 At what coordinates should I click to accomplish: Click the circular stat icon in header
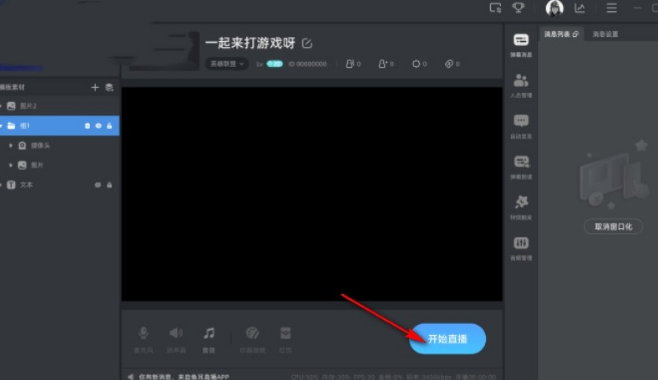(416, 64)
